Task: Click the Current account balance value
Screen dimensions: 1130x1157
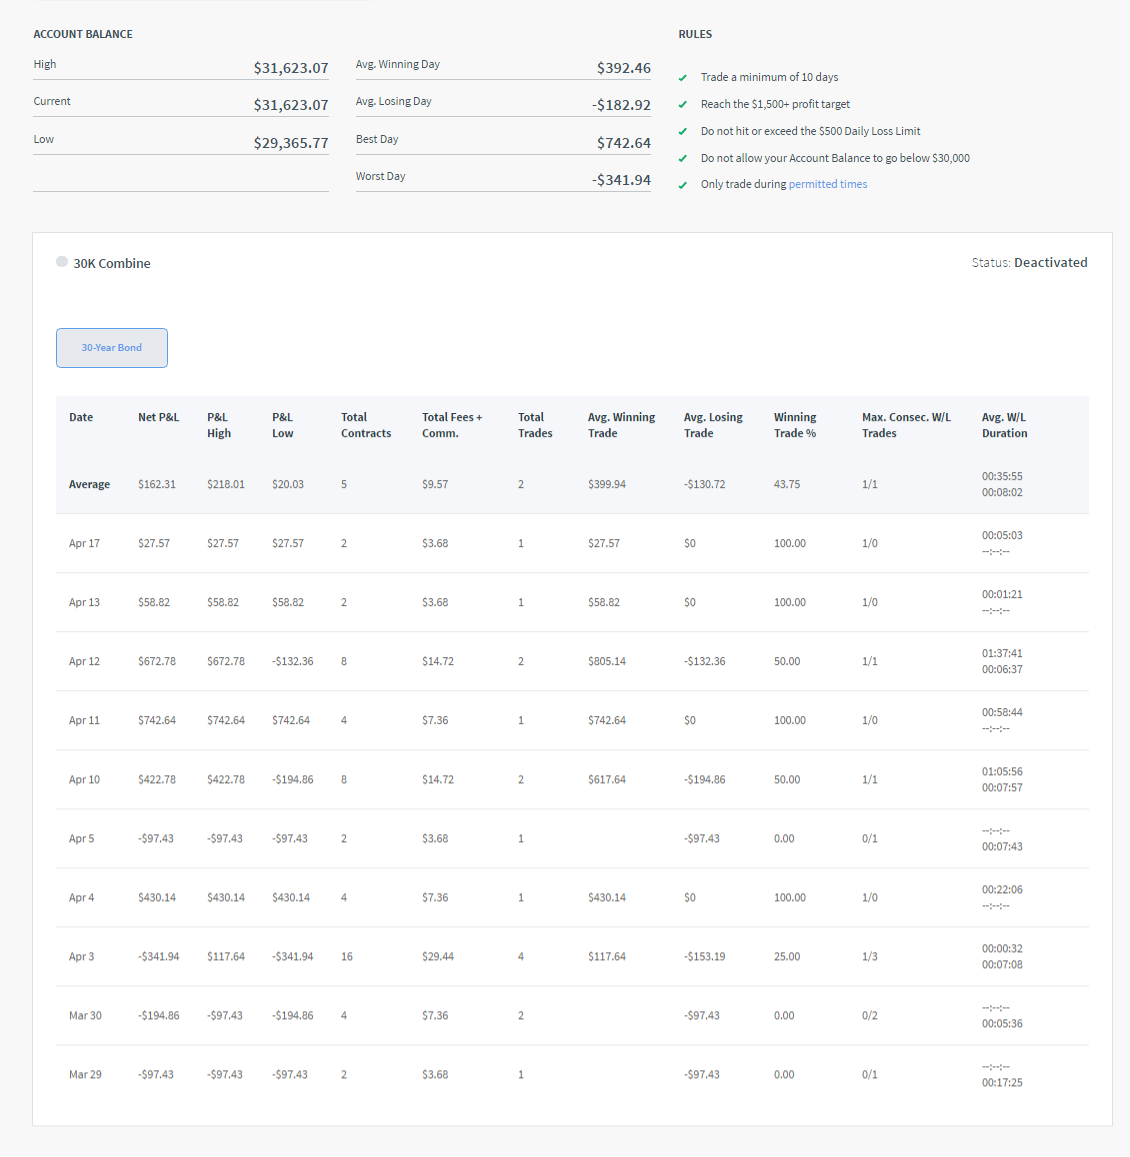Action: [x=290, y=105]
